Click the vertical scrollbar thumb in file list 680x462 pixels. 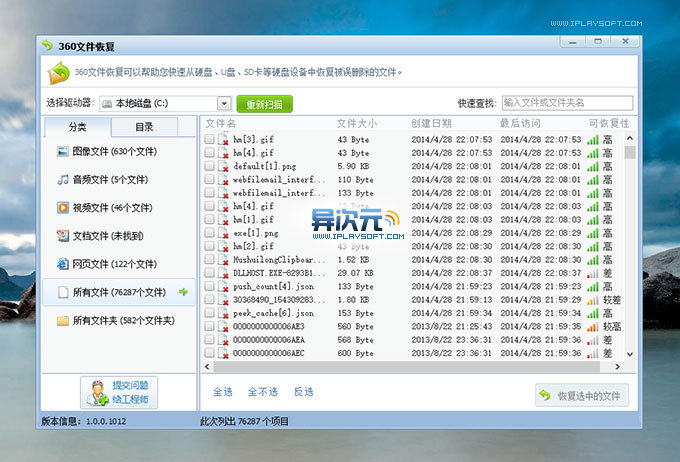(630, 152)
